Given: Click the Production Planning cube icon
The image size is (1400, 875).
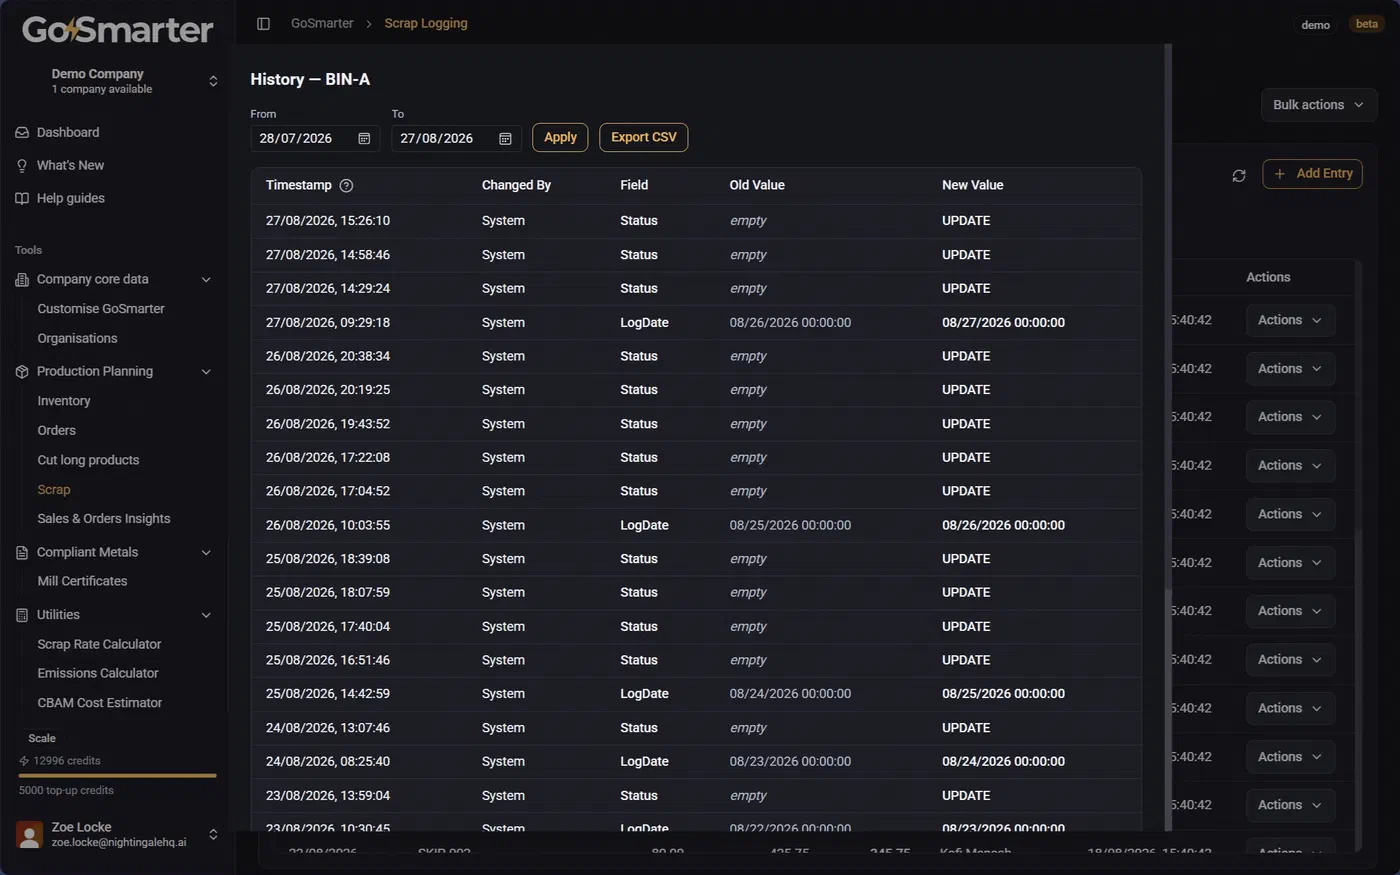Looking at the screenshot, I should coord(22,371).
